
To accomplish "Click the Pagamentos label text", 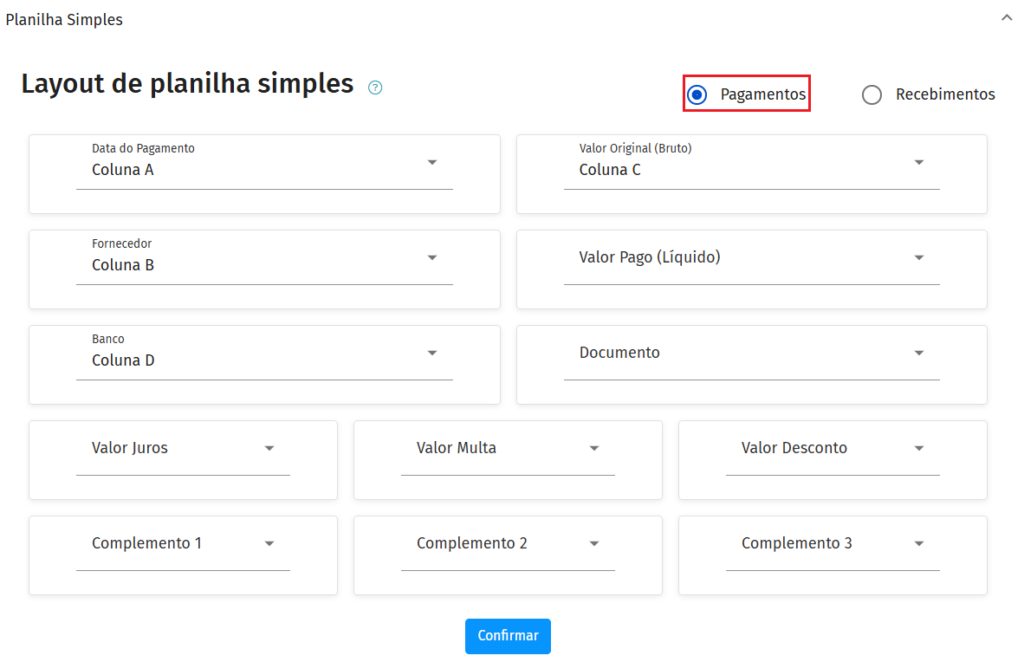I will [x=763, y=94].
